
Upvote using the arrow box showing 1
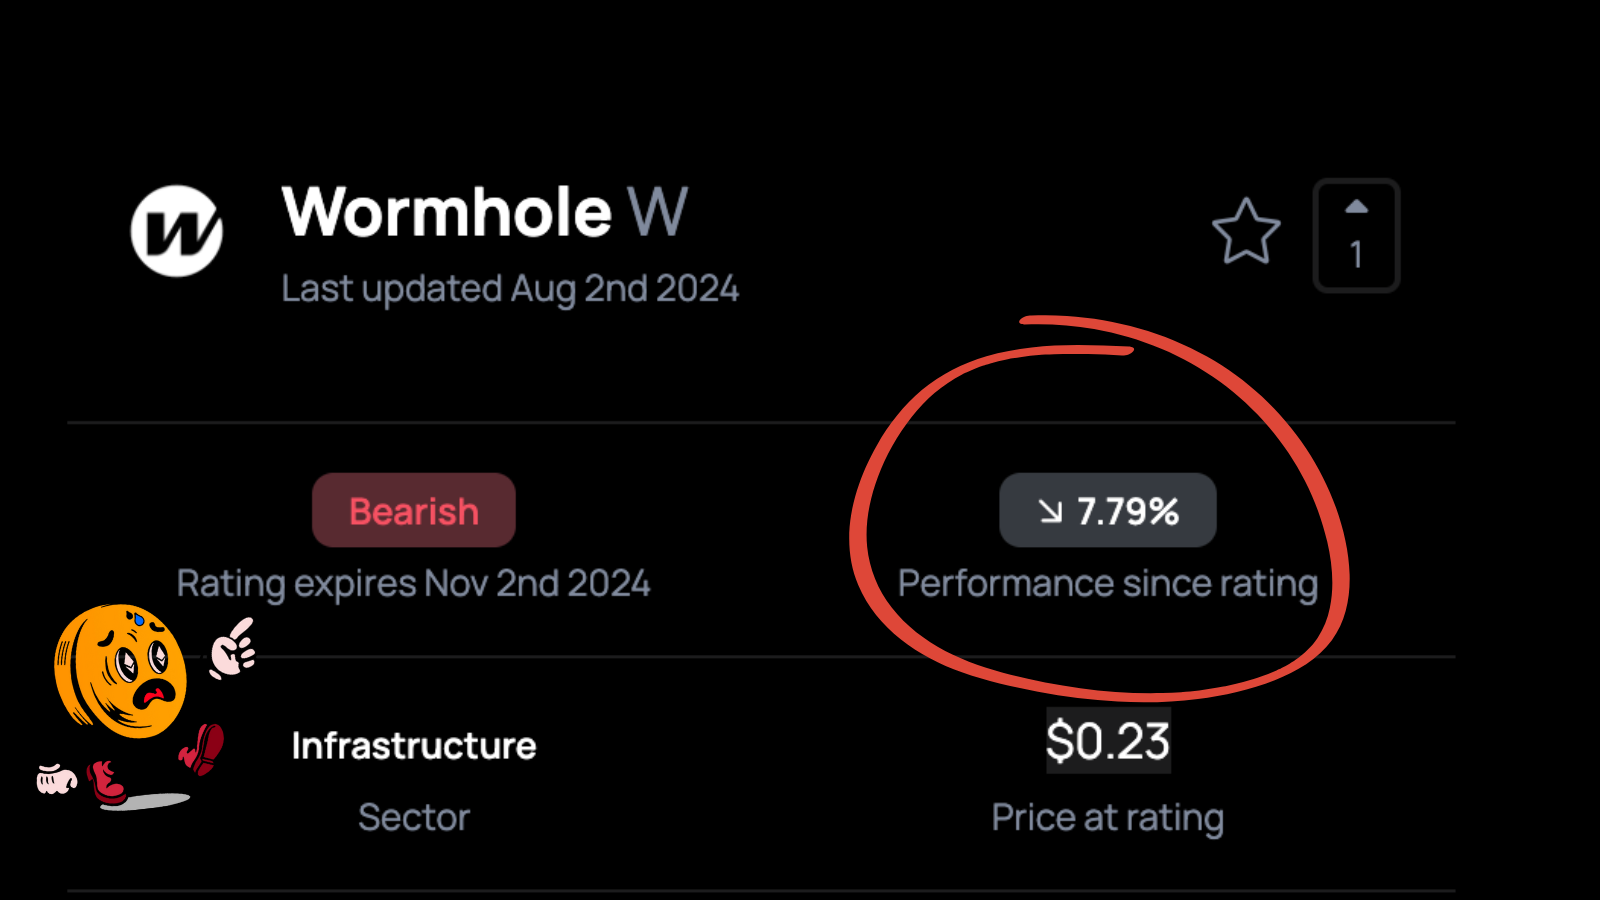click(x=1356, y=235)
